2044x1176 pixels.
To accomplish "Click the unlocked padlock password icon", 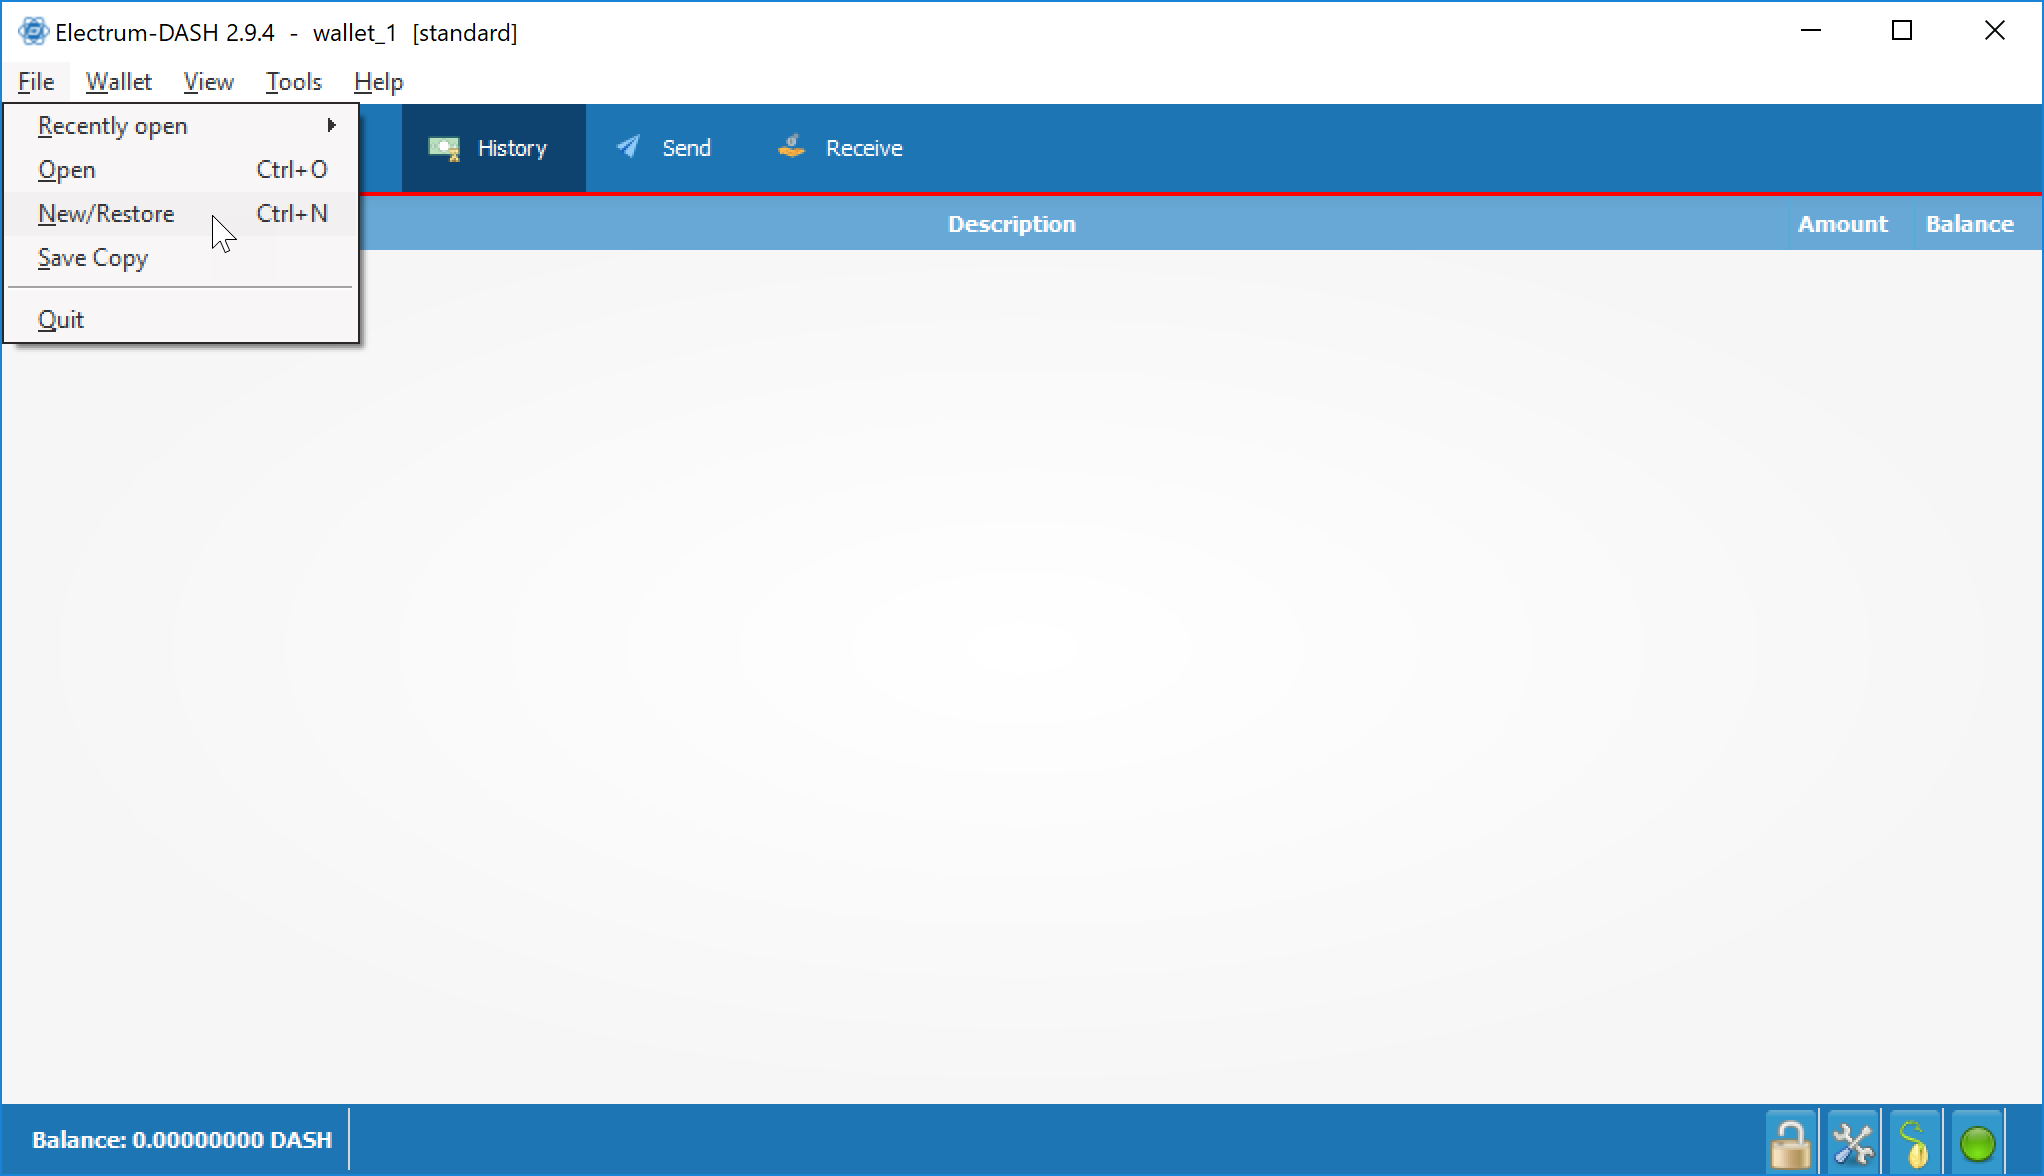I will click(1790, 1142).
